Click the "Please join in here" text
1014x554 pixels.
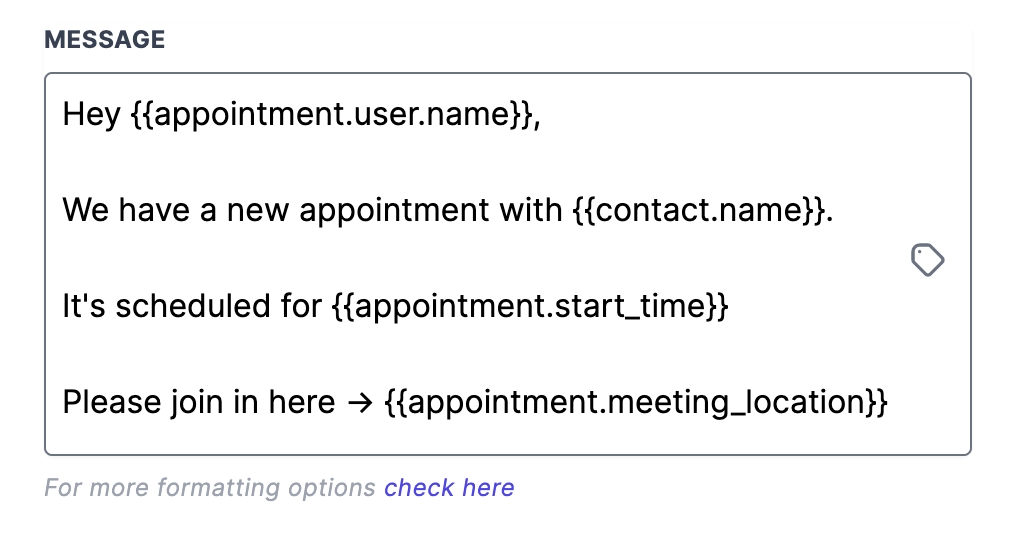[198, 403]
